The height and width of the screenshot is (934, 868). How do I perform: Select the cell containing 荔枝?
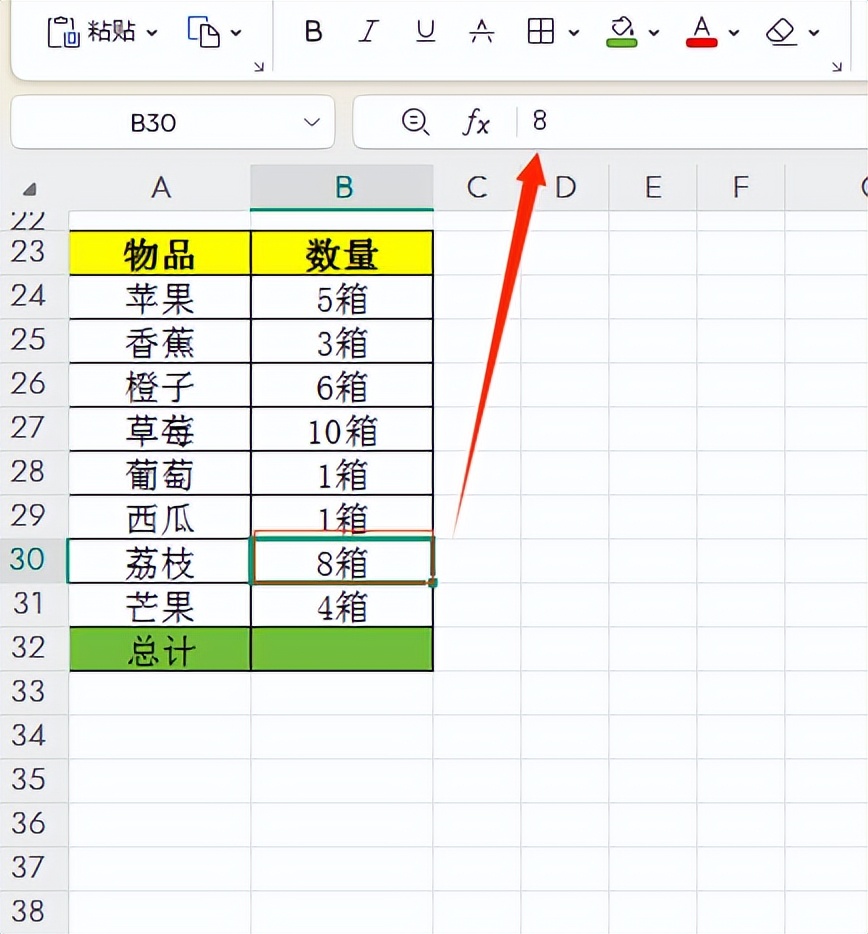pos(160,561)
